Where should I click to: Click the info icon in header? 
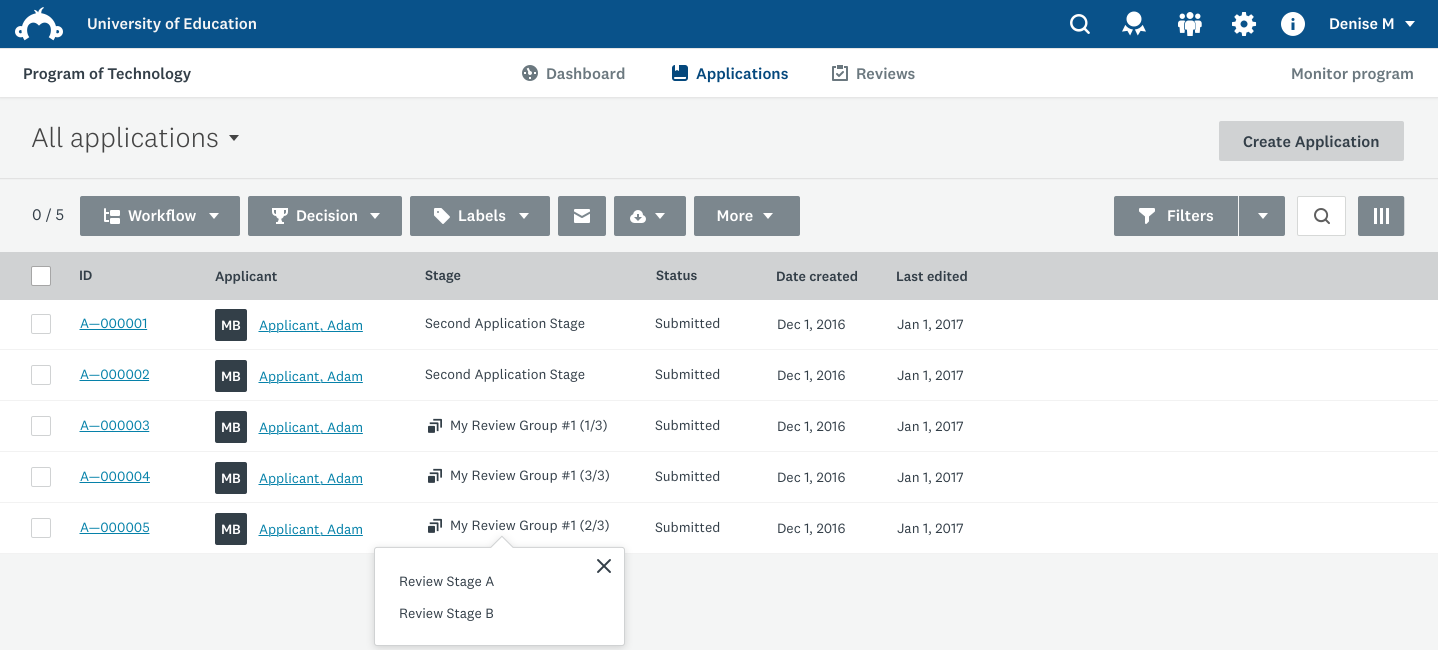(x=1293, y=24)
